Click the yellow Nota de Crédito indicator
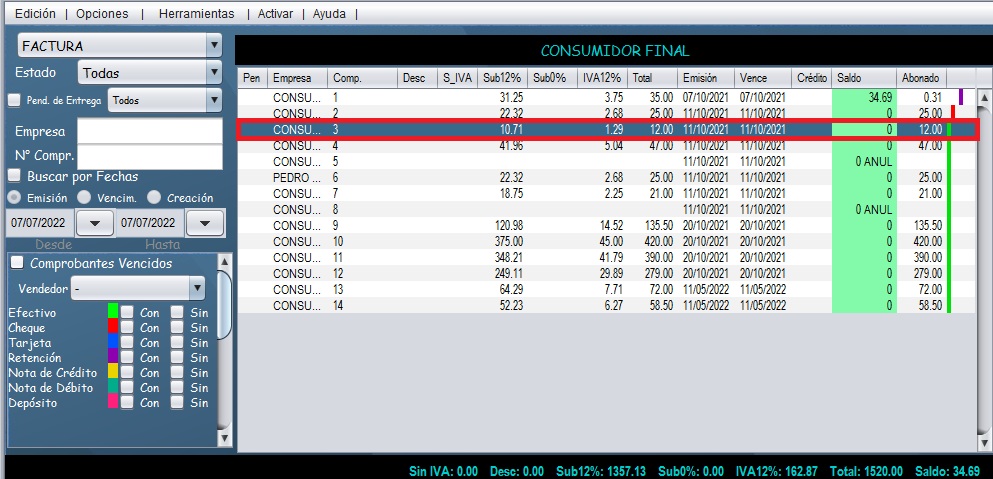This screenshot has height=479, width=993. point(113,372)
